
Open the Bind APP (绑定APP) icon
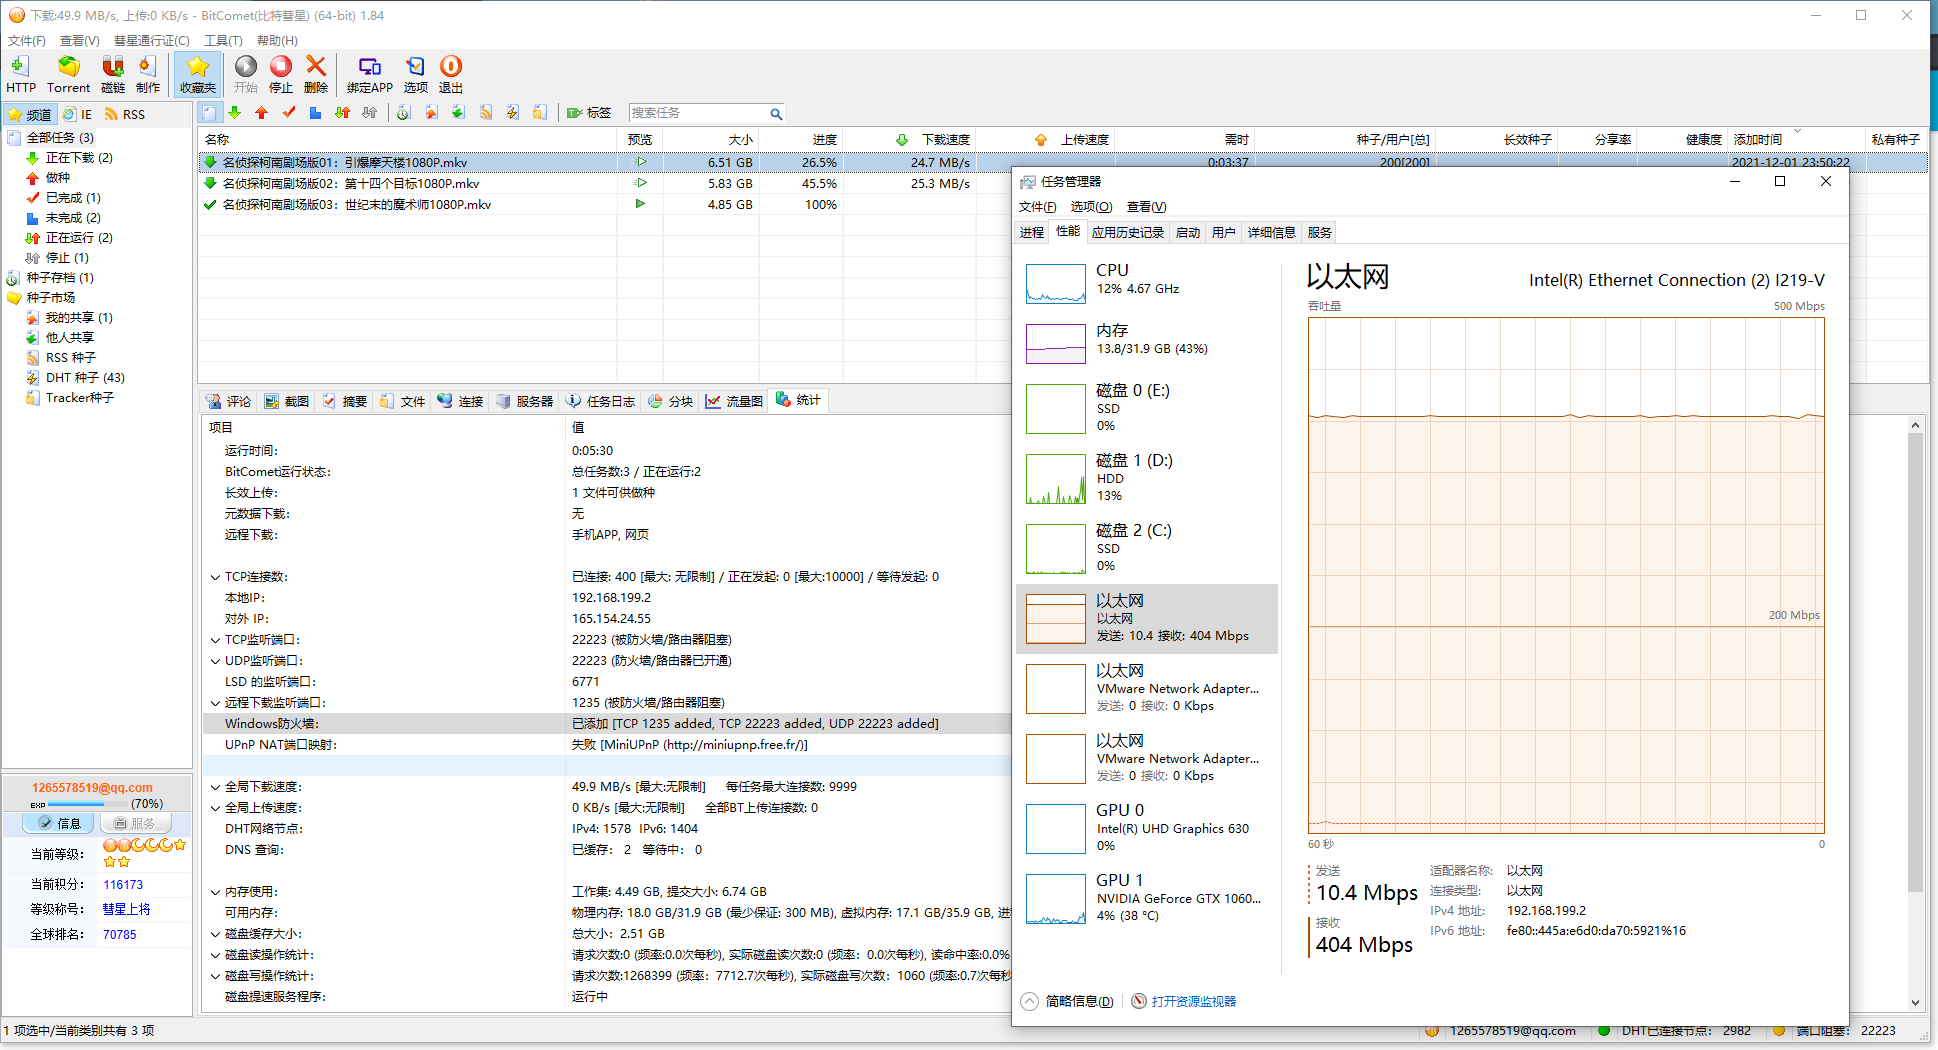369,68
